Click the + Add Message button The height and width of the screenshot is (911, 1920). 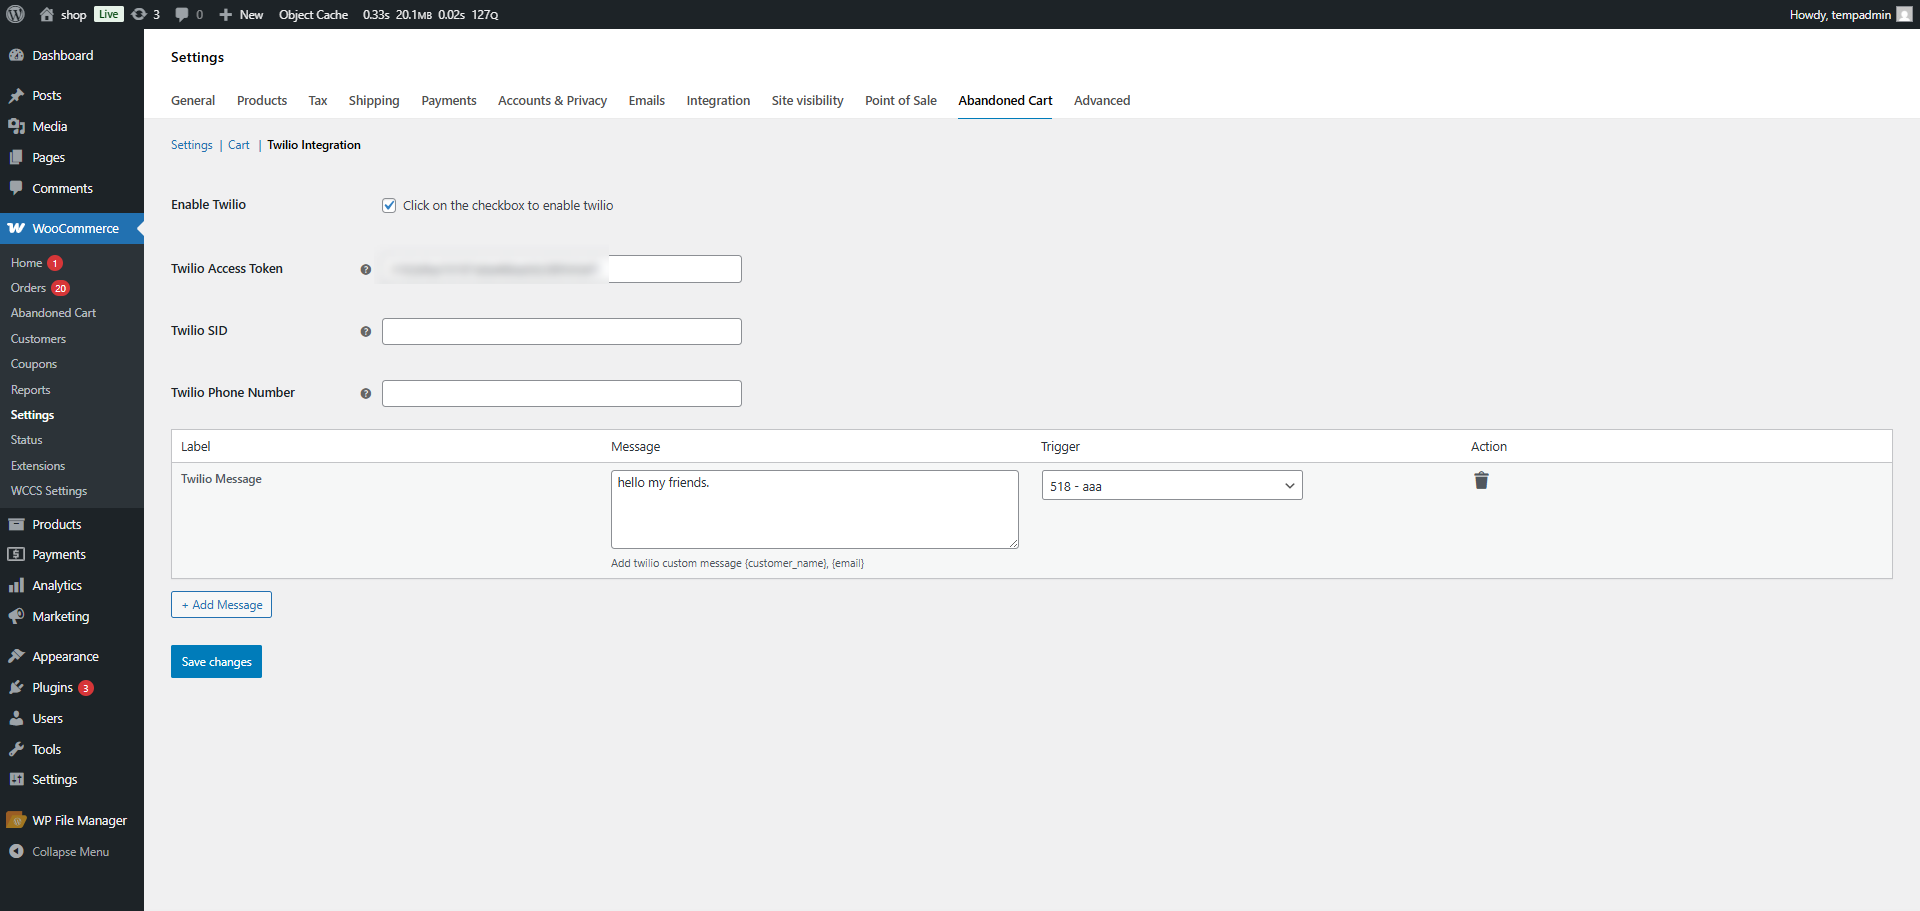tap(221, 604)
